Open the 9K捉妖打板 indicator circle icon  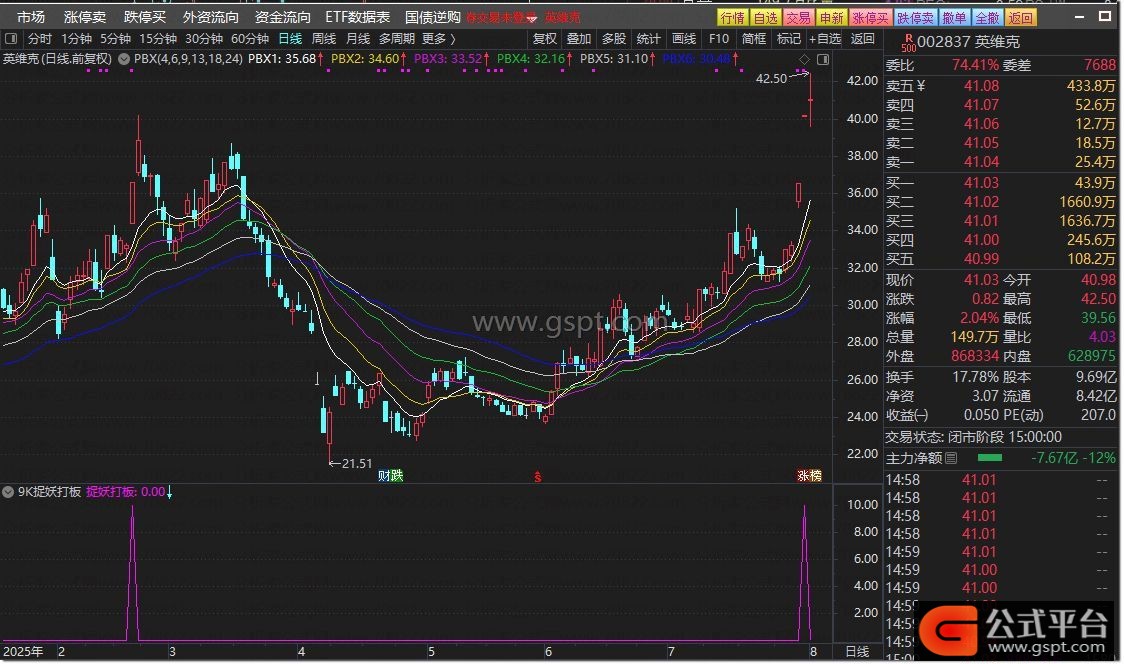point(8,492)
